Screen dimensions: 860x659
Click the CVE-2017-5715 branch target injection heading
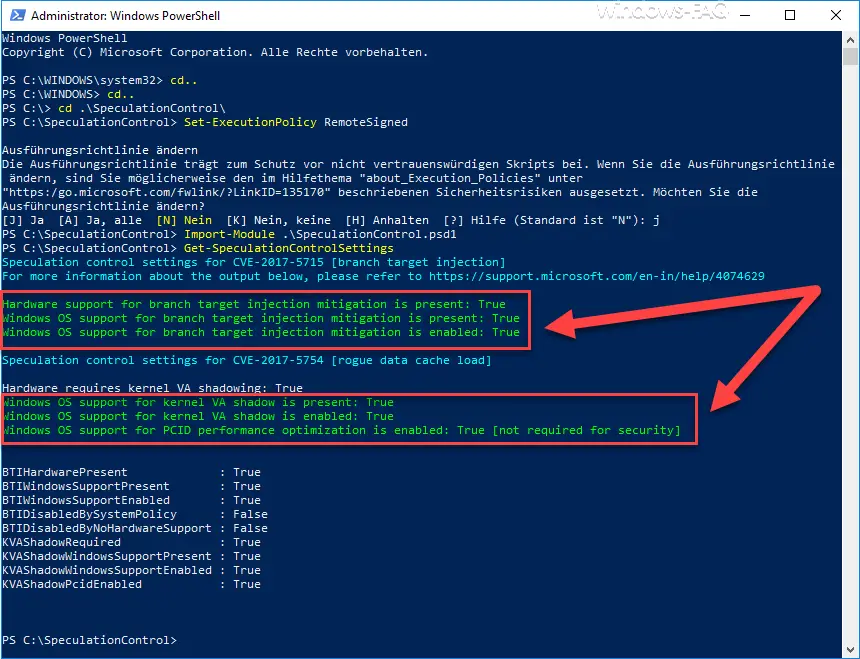[x=253, y=263]
